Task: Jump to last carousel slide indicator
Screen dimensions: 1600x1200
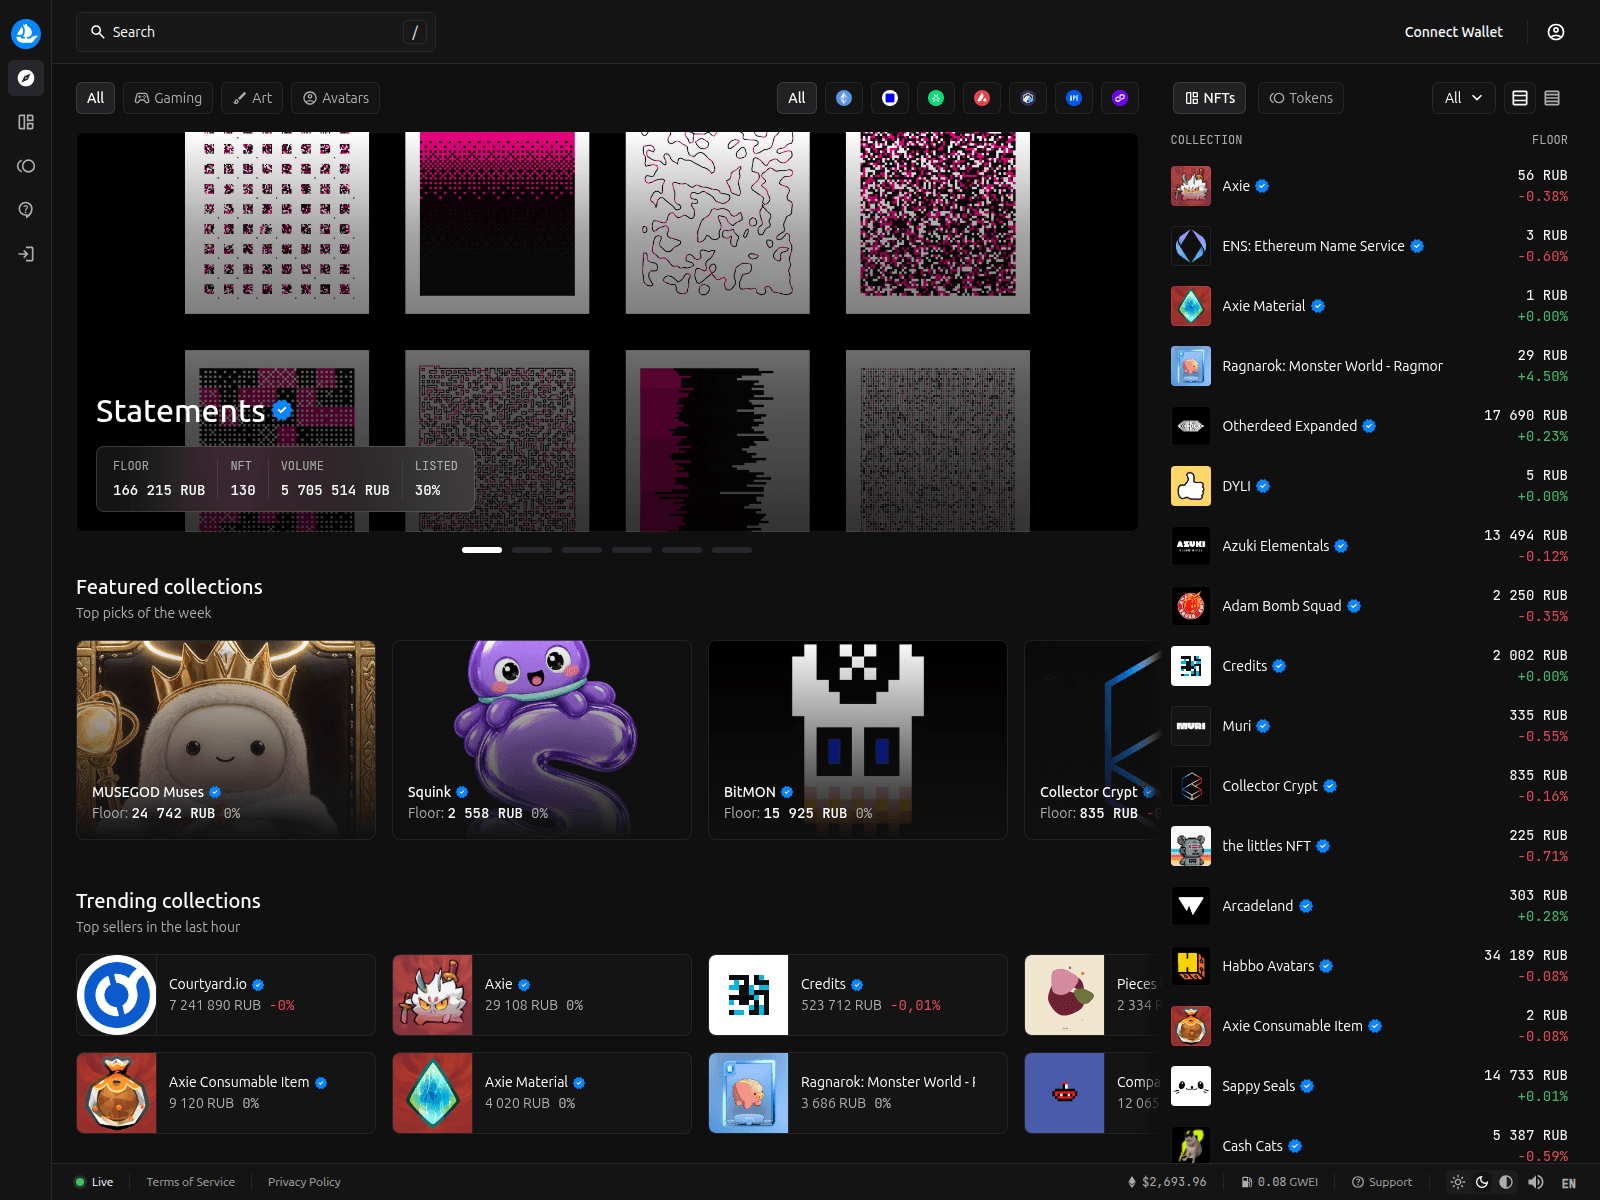Action: [x=732, y=550]
